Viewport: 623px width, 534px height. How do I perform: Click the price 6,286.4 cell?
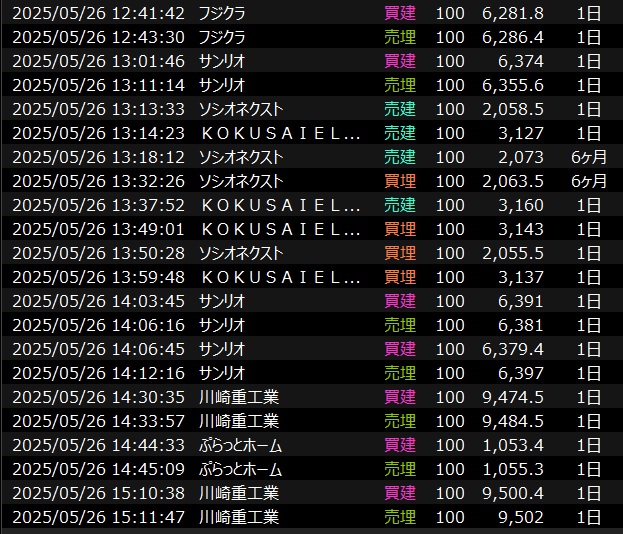click(513, 37)
